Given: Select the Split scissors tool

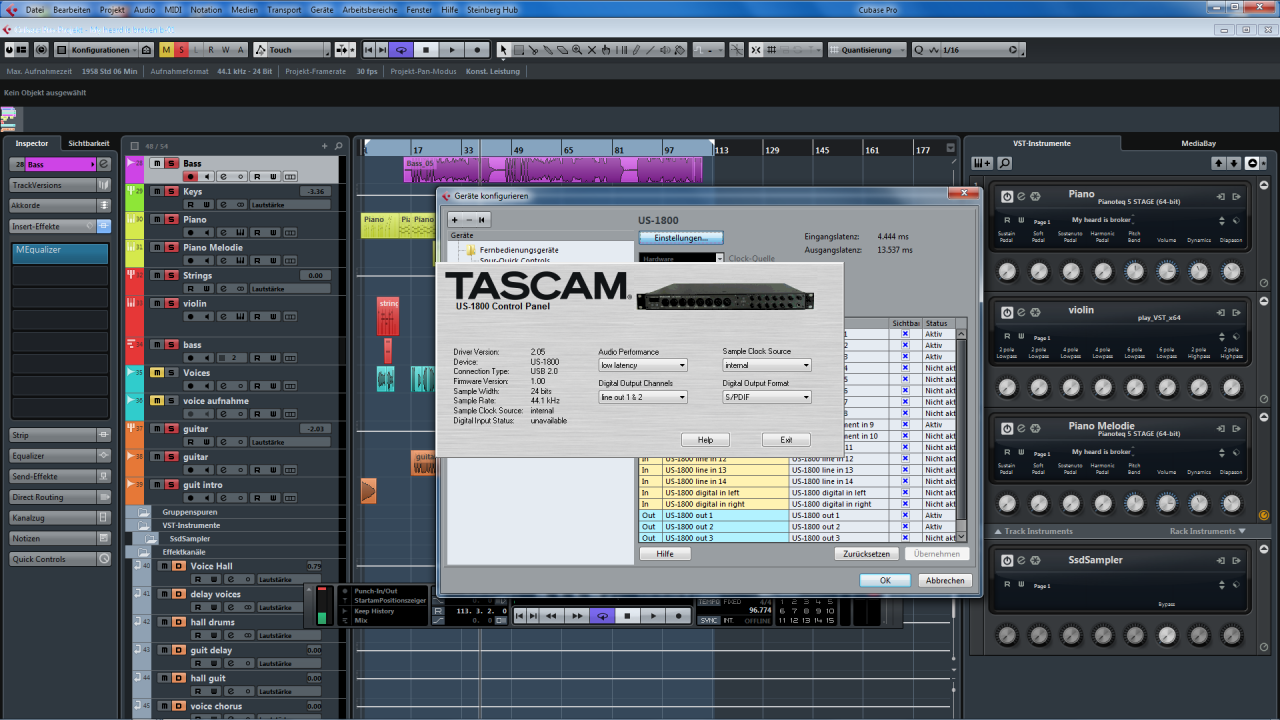Looking at the screenshot, I should (533, 50).
